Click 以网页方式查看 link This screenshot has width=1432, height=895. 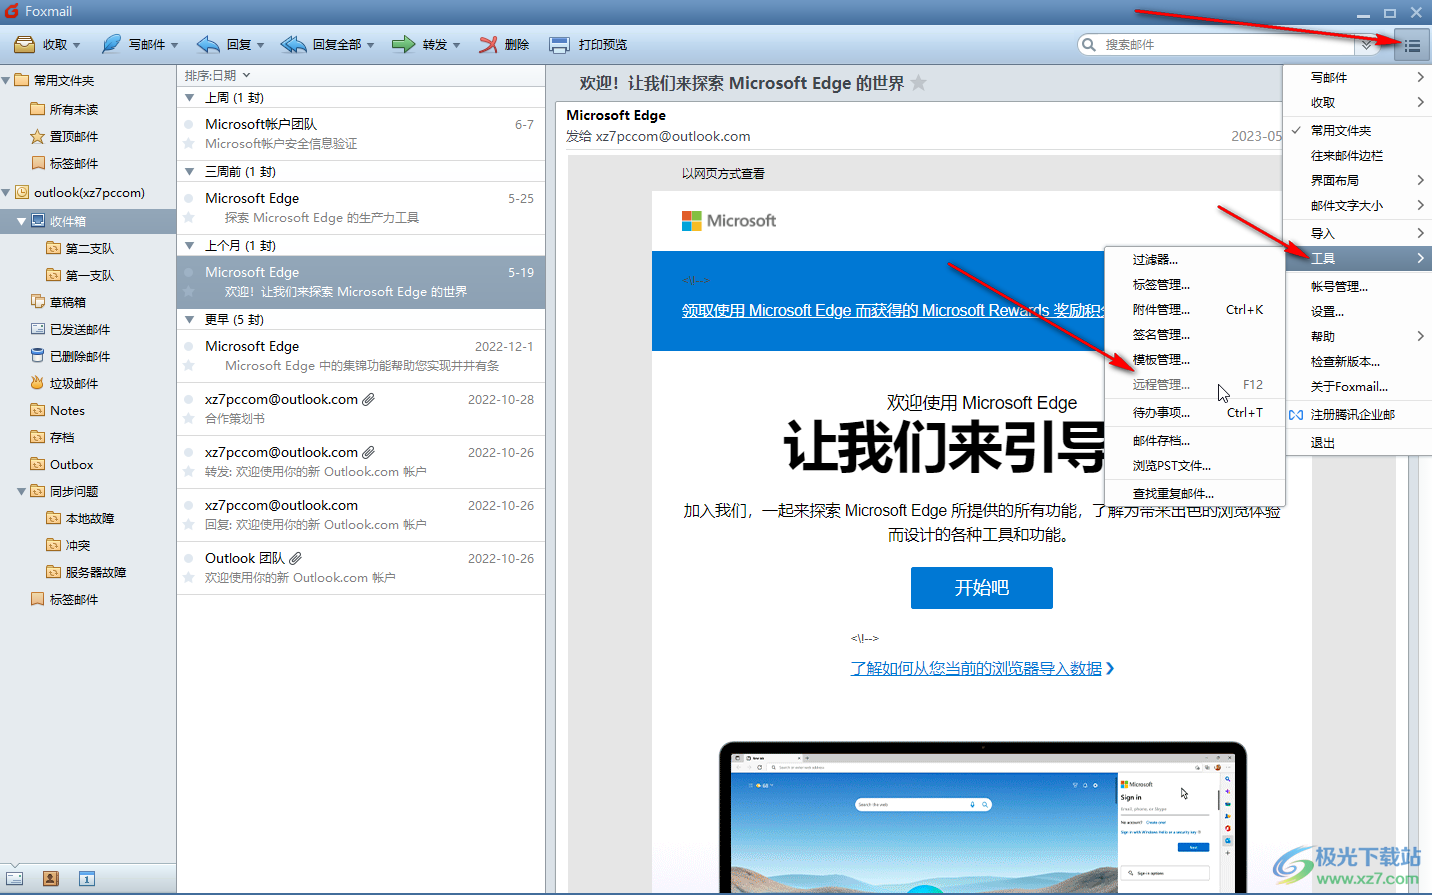tap(723, 173)
